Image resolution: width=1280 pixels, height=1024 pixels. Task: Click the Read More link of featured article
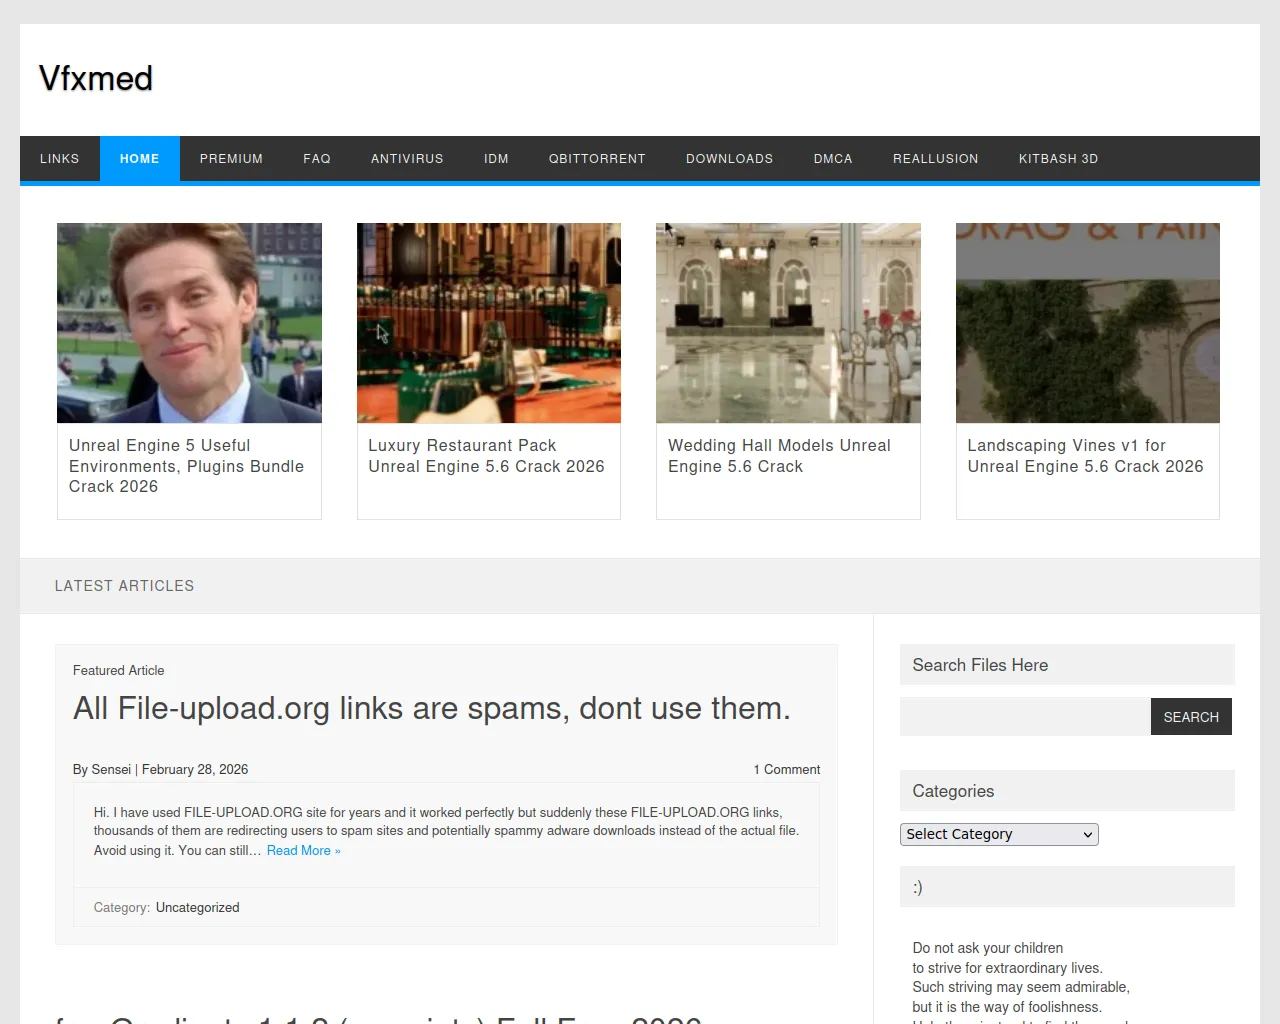pyautogui.click(x=303, y=850)
